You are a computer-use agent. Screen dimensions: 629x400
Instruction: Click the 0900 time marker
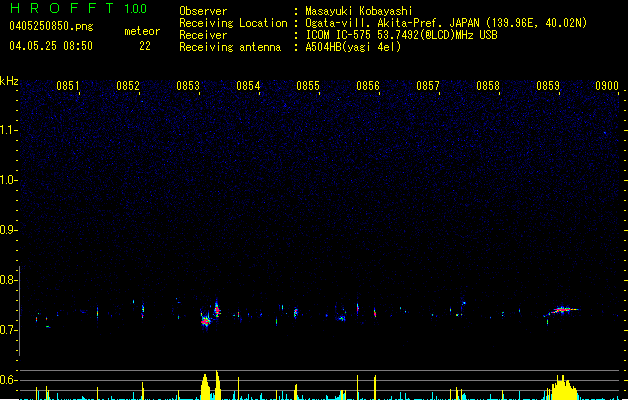point(607,86)
